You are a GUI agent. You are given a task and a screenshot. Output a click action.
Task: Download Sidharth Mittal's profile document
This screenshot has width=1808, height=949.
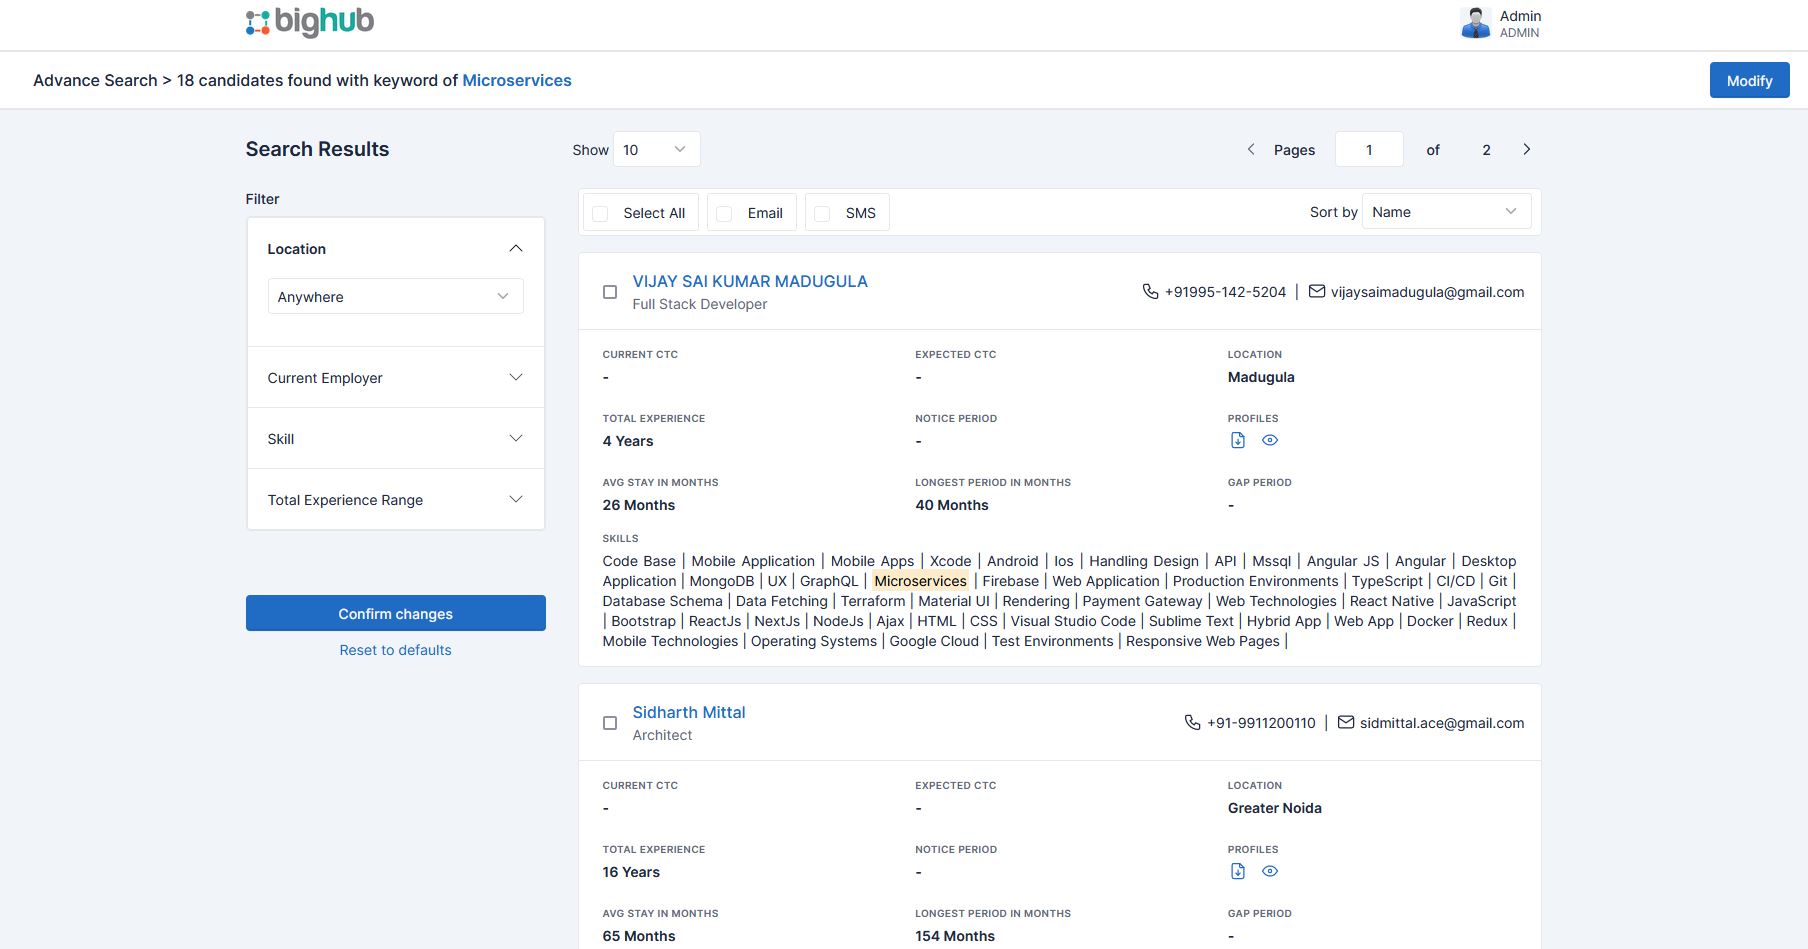(x=1238, y=870)
